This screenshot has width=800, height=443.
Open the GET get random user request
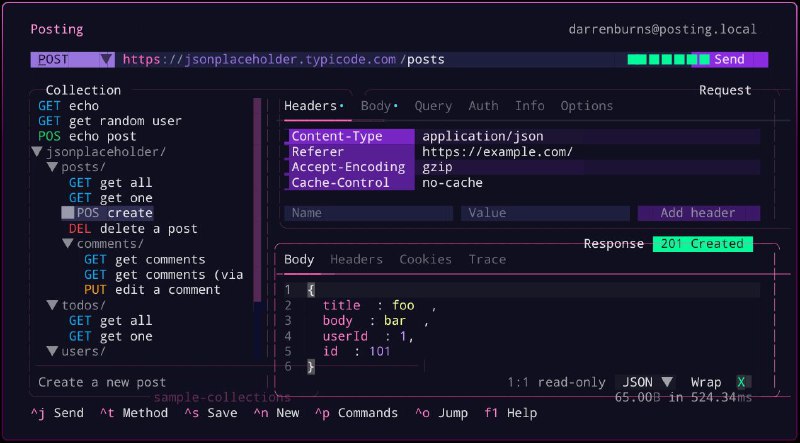click(110, 121)
